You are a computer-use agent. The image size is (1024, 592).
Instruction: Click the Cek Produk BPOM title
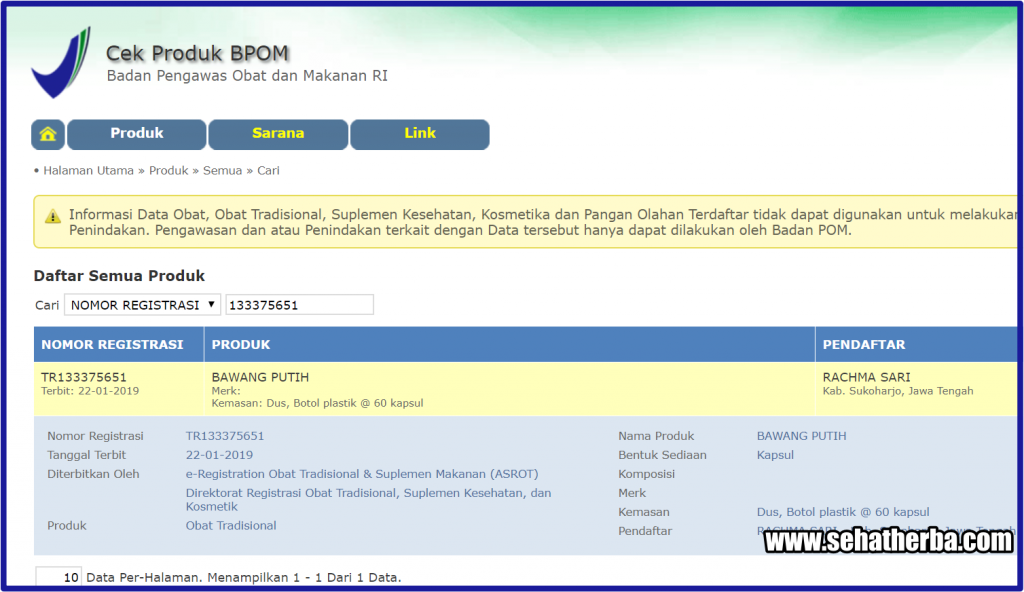[197, 53]
